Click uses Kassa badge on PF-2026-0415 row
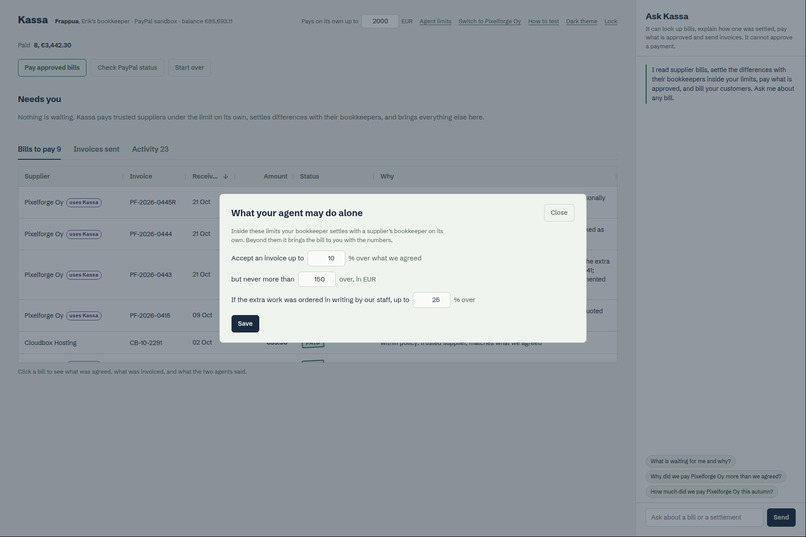The image size is (806, 537). click(84, 316)
